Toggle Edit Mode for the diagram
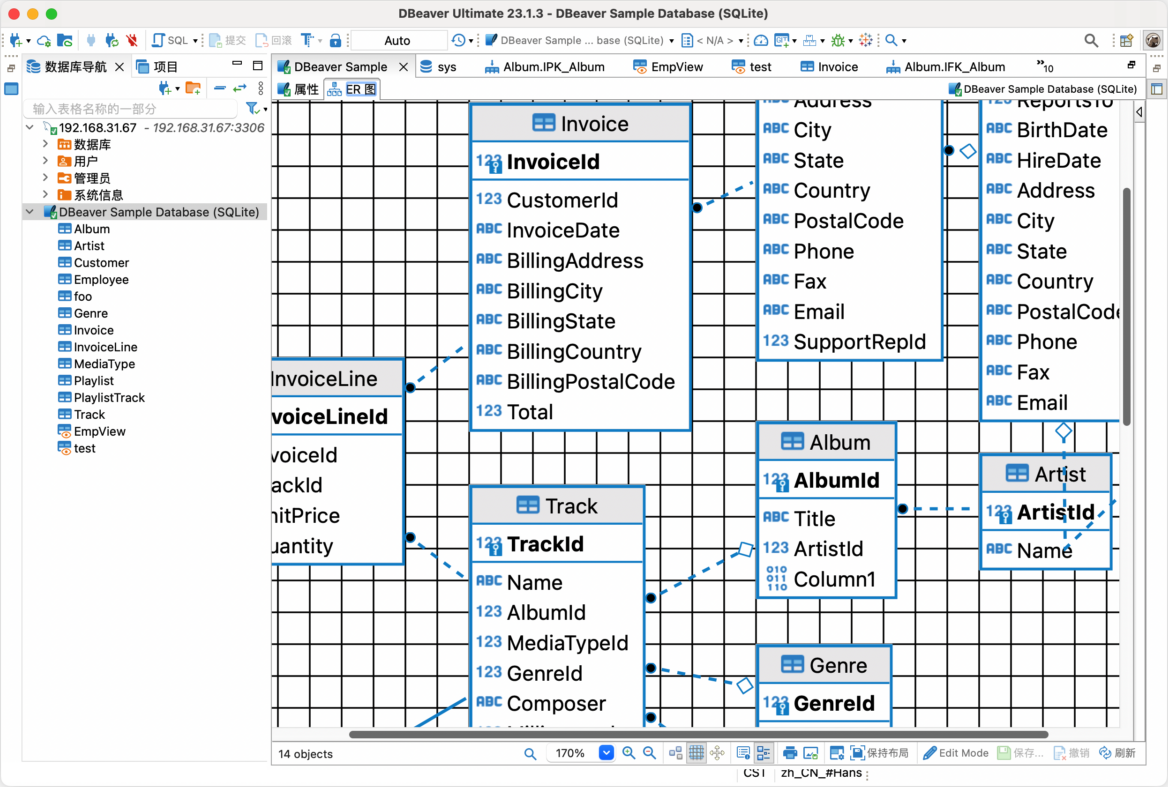The width and height of the screenshot is (1168, 787). [956, 753]
